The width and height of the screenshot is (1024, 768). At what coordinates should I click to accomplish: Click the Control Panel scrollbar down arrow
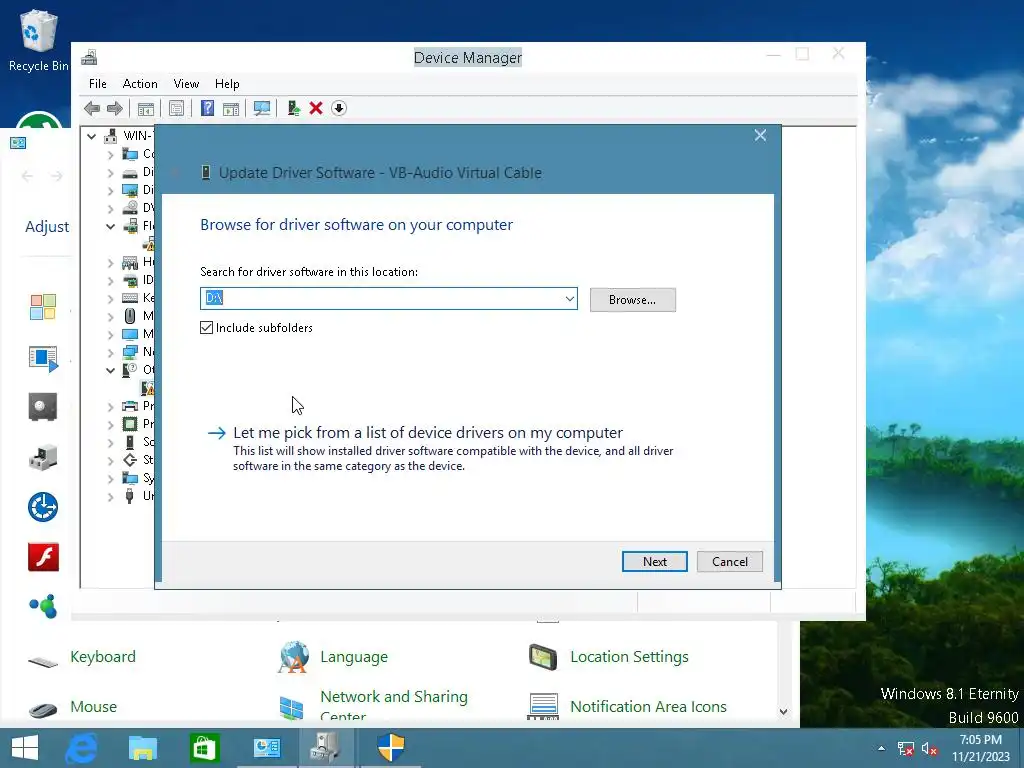[783, 712]
